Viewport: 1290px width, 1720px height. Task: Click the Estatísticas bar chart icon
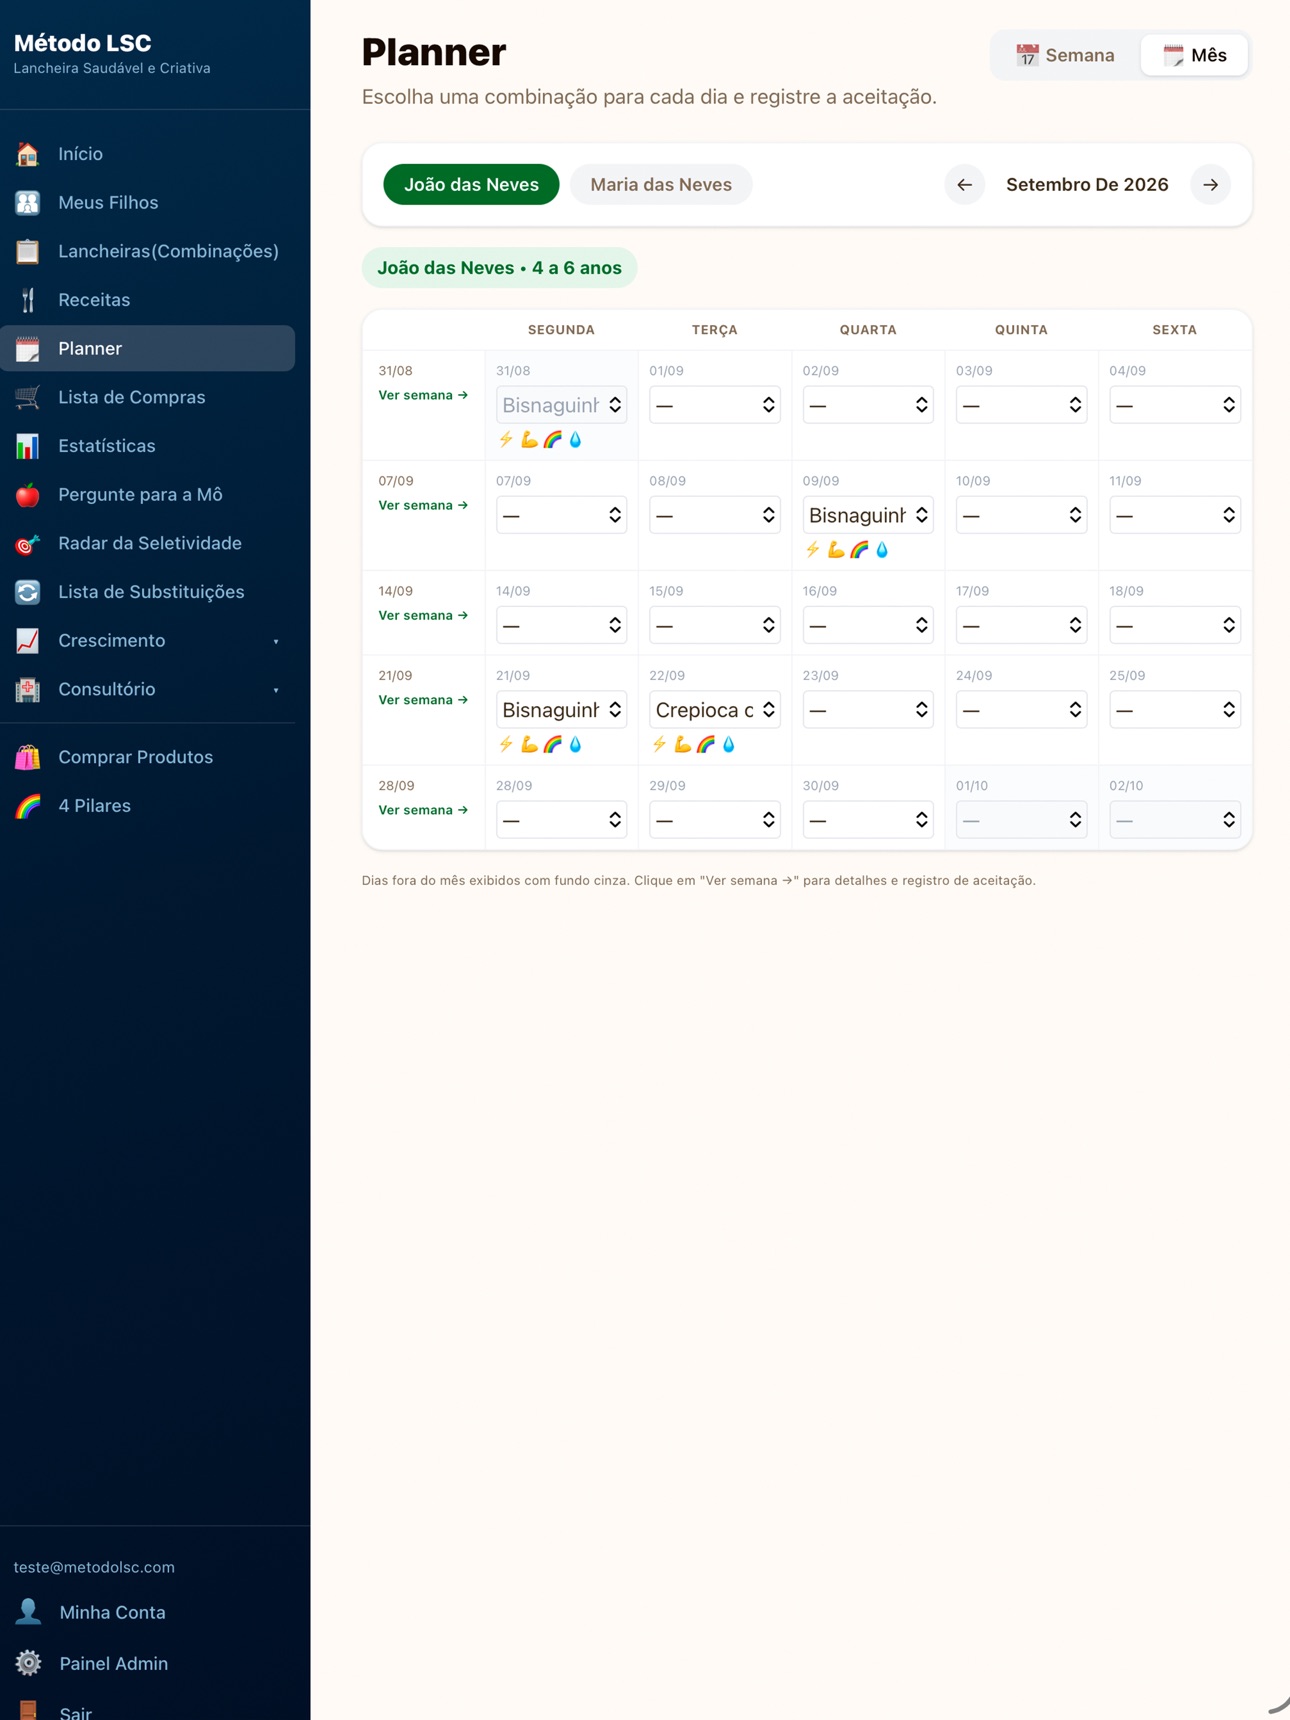pos(28,446)
